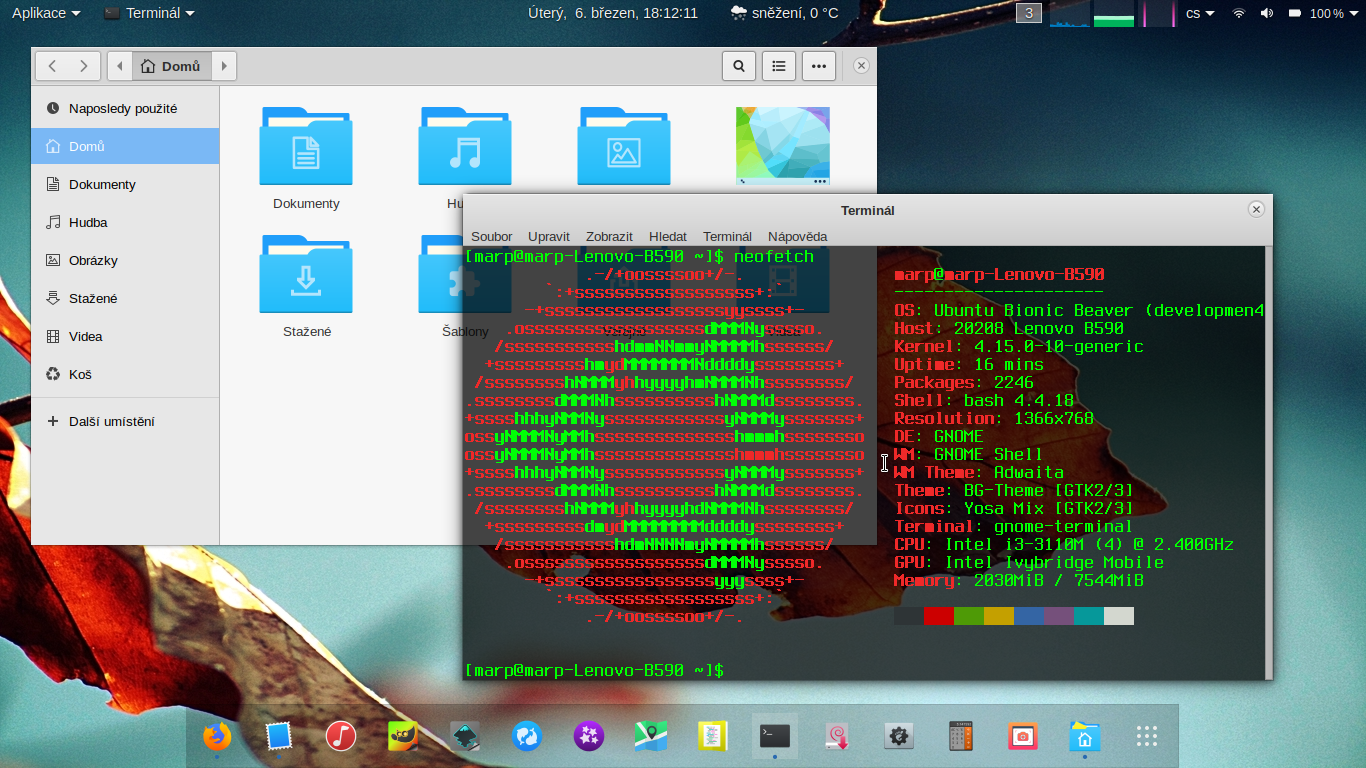Click the volume speaker icon
The height and width of the screenshot is (768, 1366).
(1267, 13)
